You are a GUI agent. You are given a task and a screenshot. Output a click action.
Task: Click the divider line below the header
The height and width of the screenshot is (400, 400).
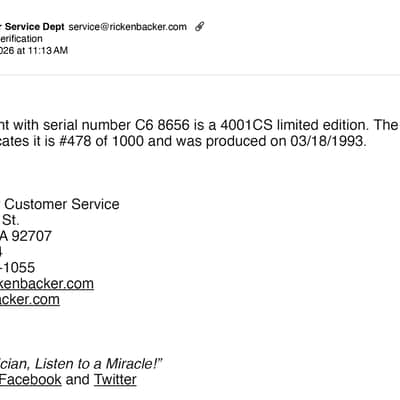click(200, 75)
